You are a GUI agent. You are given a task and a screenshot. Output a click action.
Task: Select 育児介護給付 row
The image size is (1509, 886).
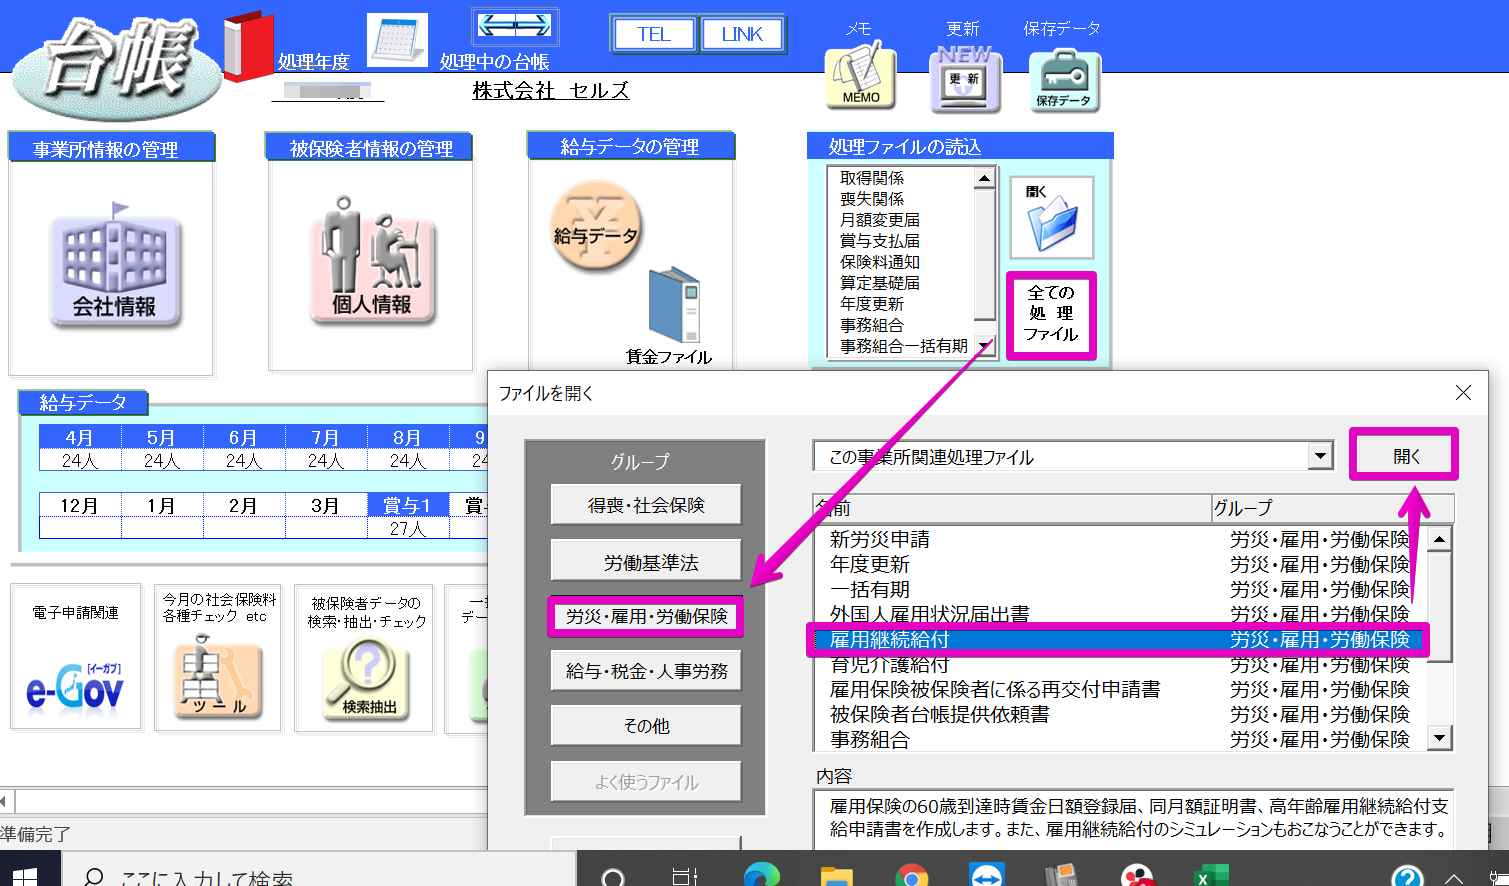click(1119, 664)
